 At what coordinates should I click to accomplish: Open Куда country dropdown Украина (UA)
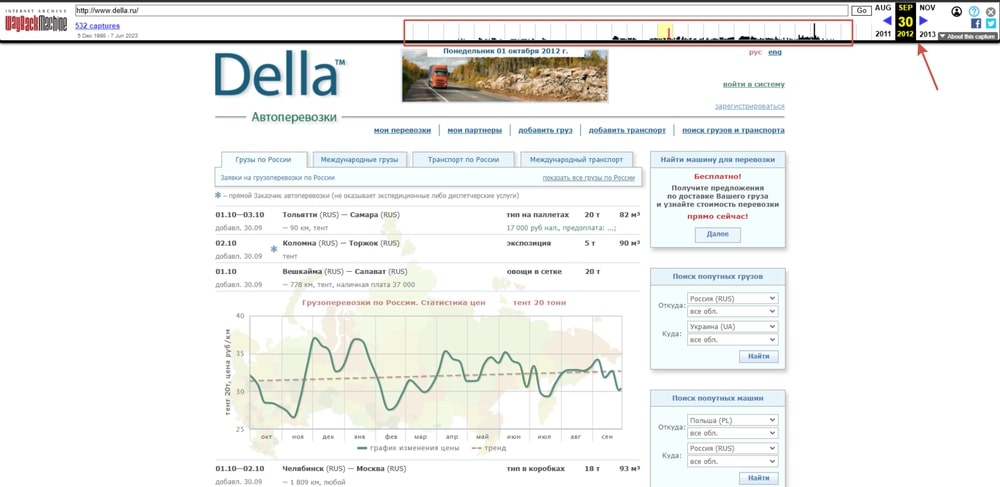coord(733,326)
